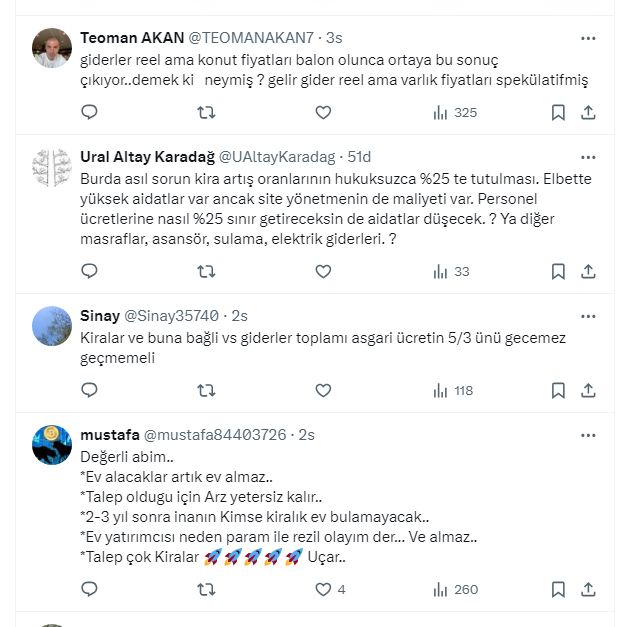Image resolution: width=627 pixels, height=627 pixels.
Task: Click Sinay's profile avatar
Action: coord(51,326)
